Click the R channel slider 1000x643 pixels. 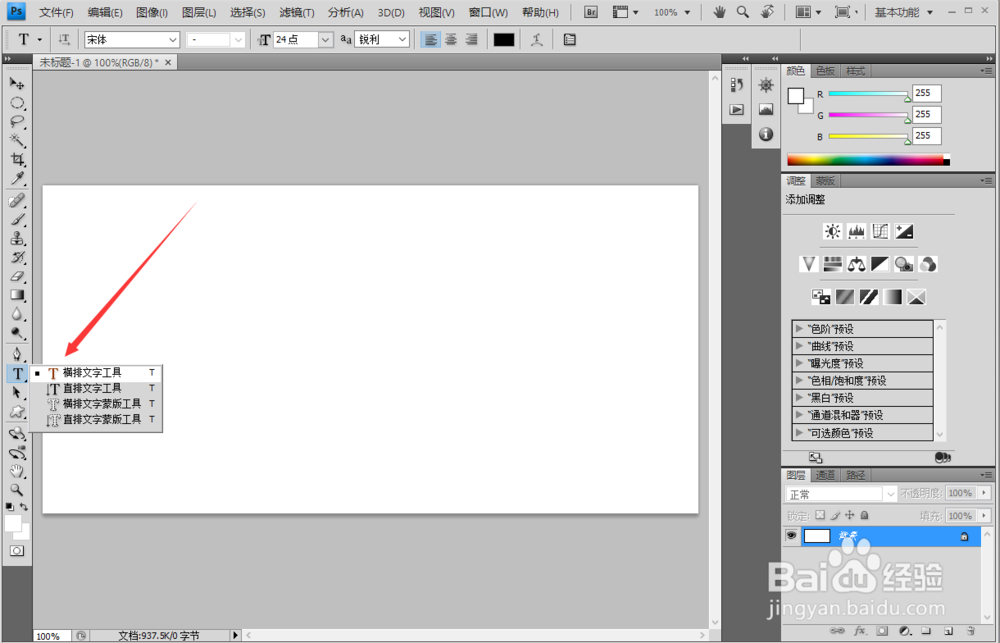pyautogui.click(x=869, y=94)
